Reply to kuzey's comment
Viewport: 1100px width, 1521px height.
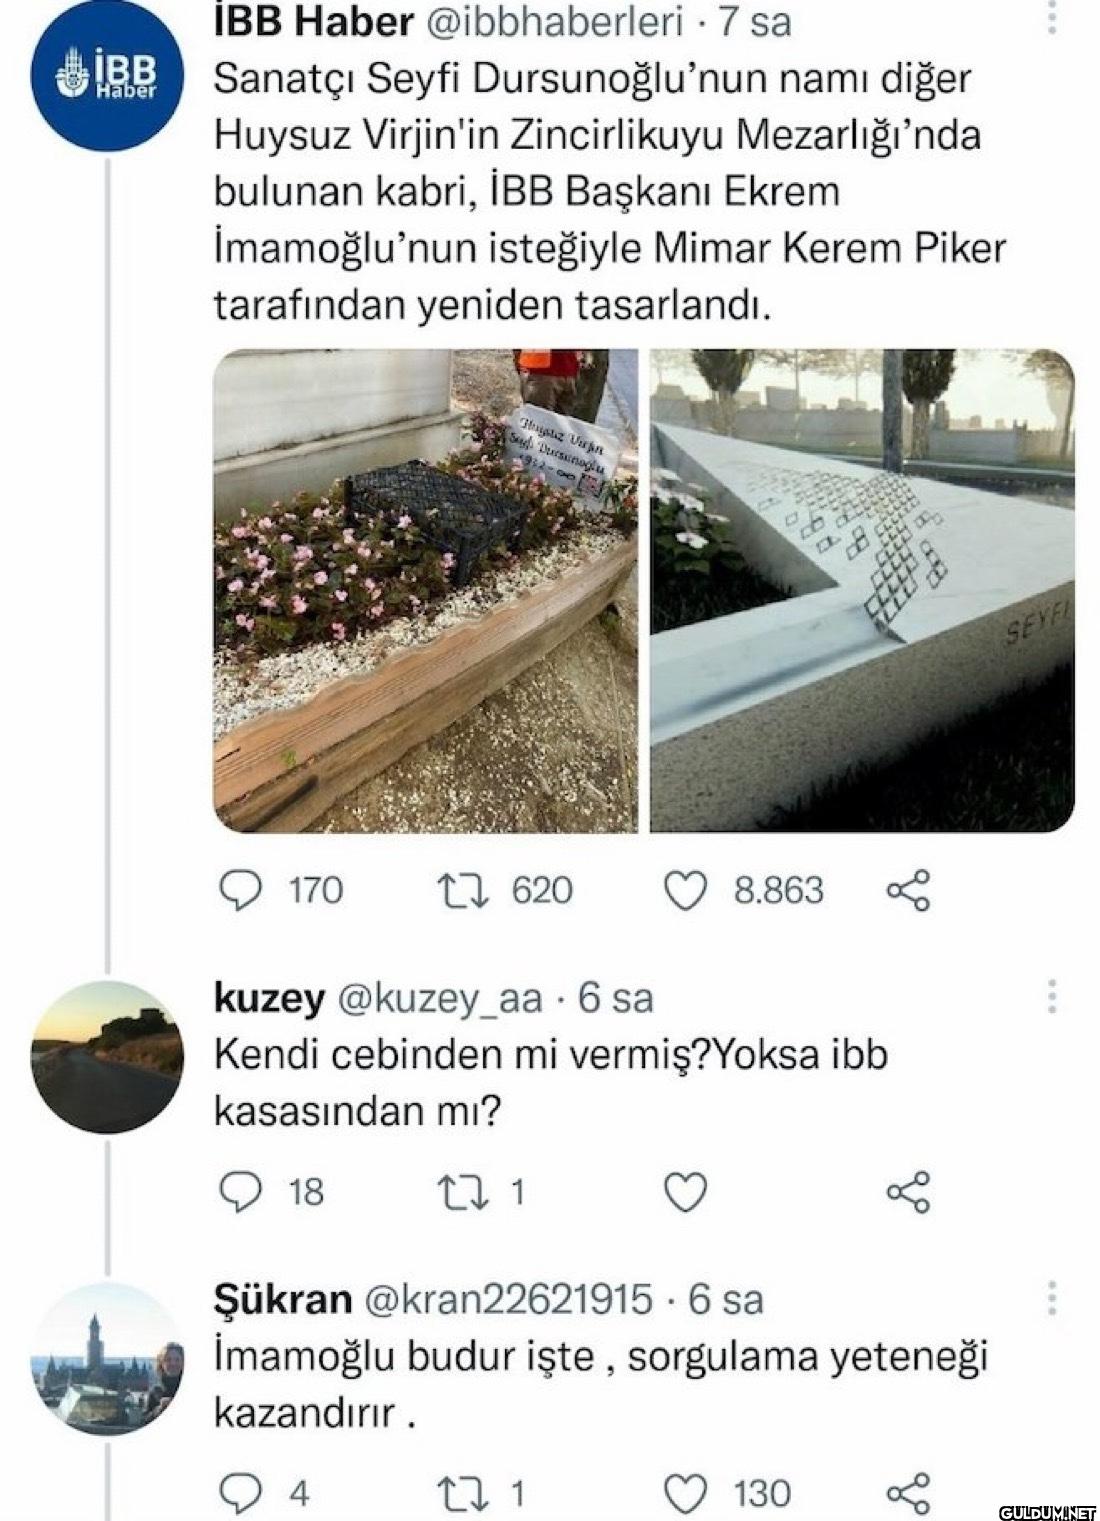(x=239, y=1191)
